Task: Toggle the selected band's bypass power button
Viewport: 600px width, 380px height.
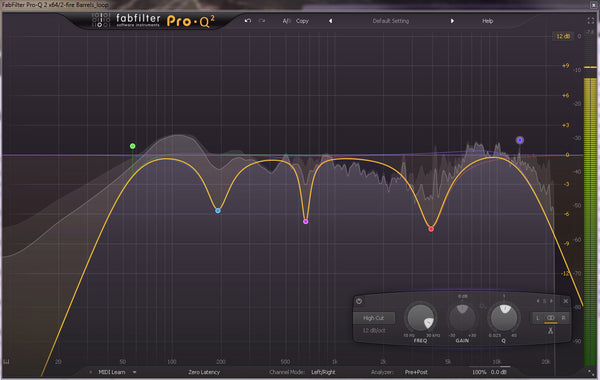Action: tap(359, 301)
